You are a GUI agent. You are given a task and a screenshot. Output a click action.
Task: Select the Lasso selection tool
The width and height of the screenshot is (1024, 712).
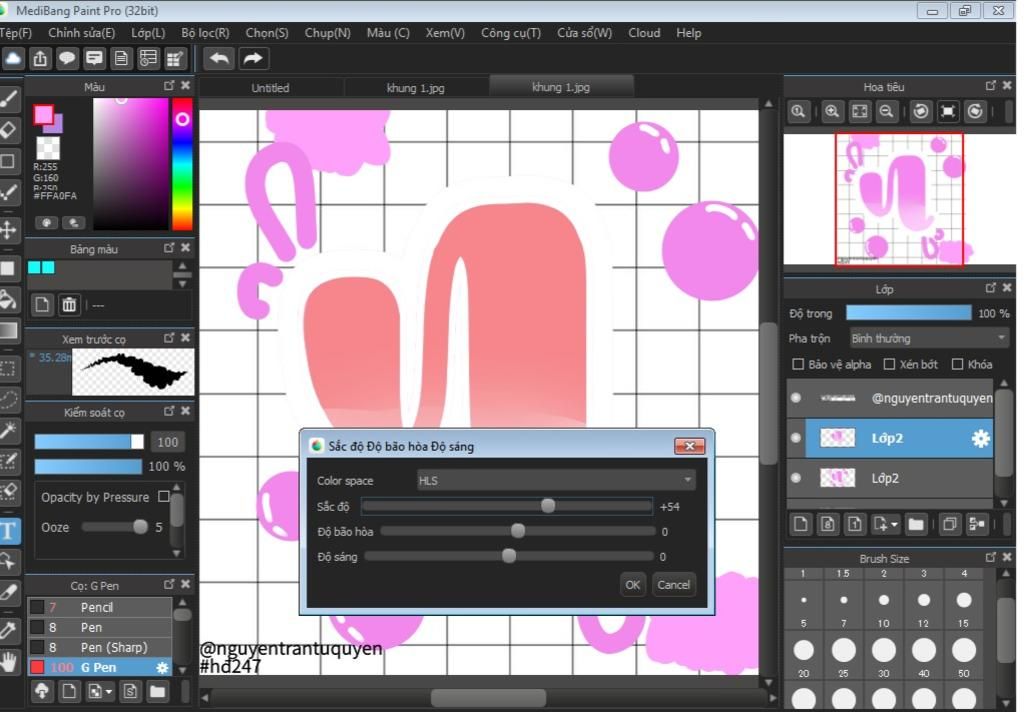[8, 399]
